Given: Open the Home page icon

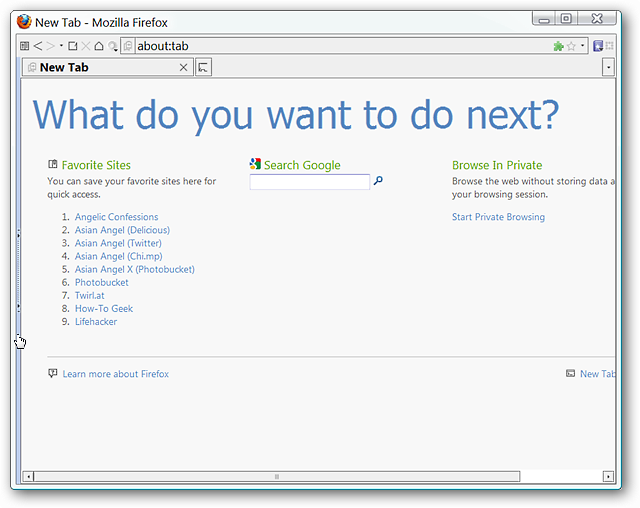Looking at the screenshot, I should click(99, 46).
